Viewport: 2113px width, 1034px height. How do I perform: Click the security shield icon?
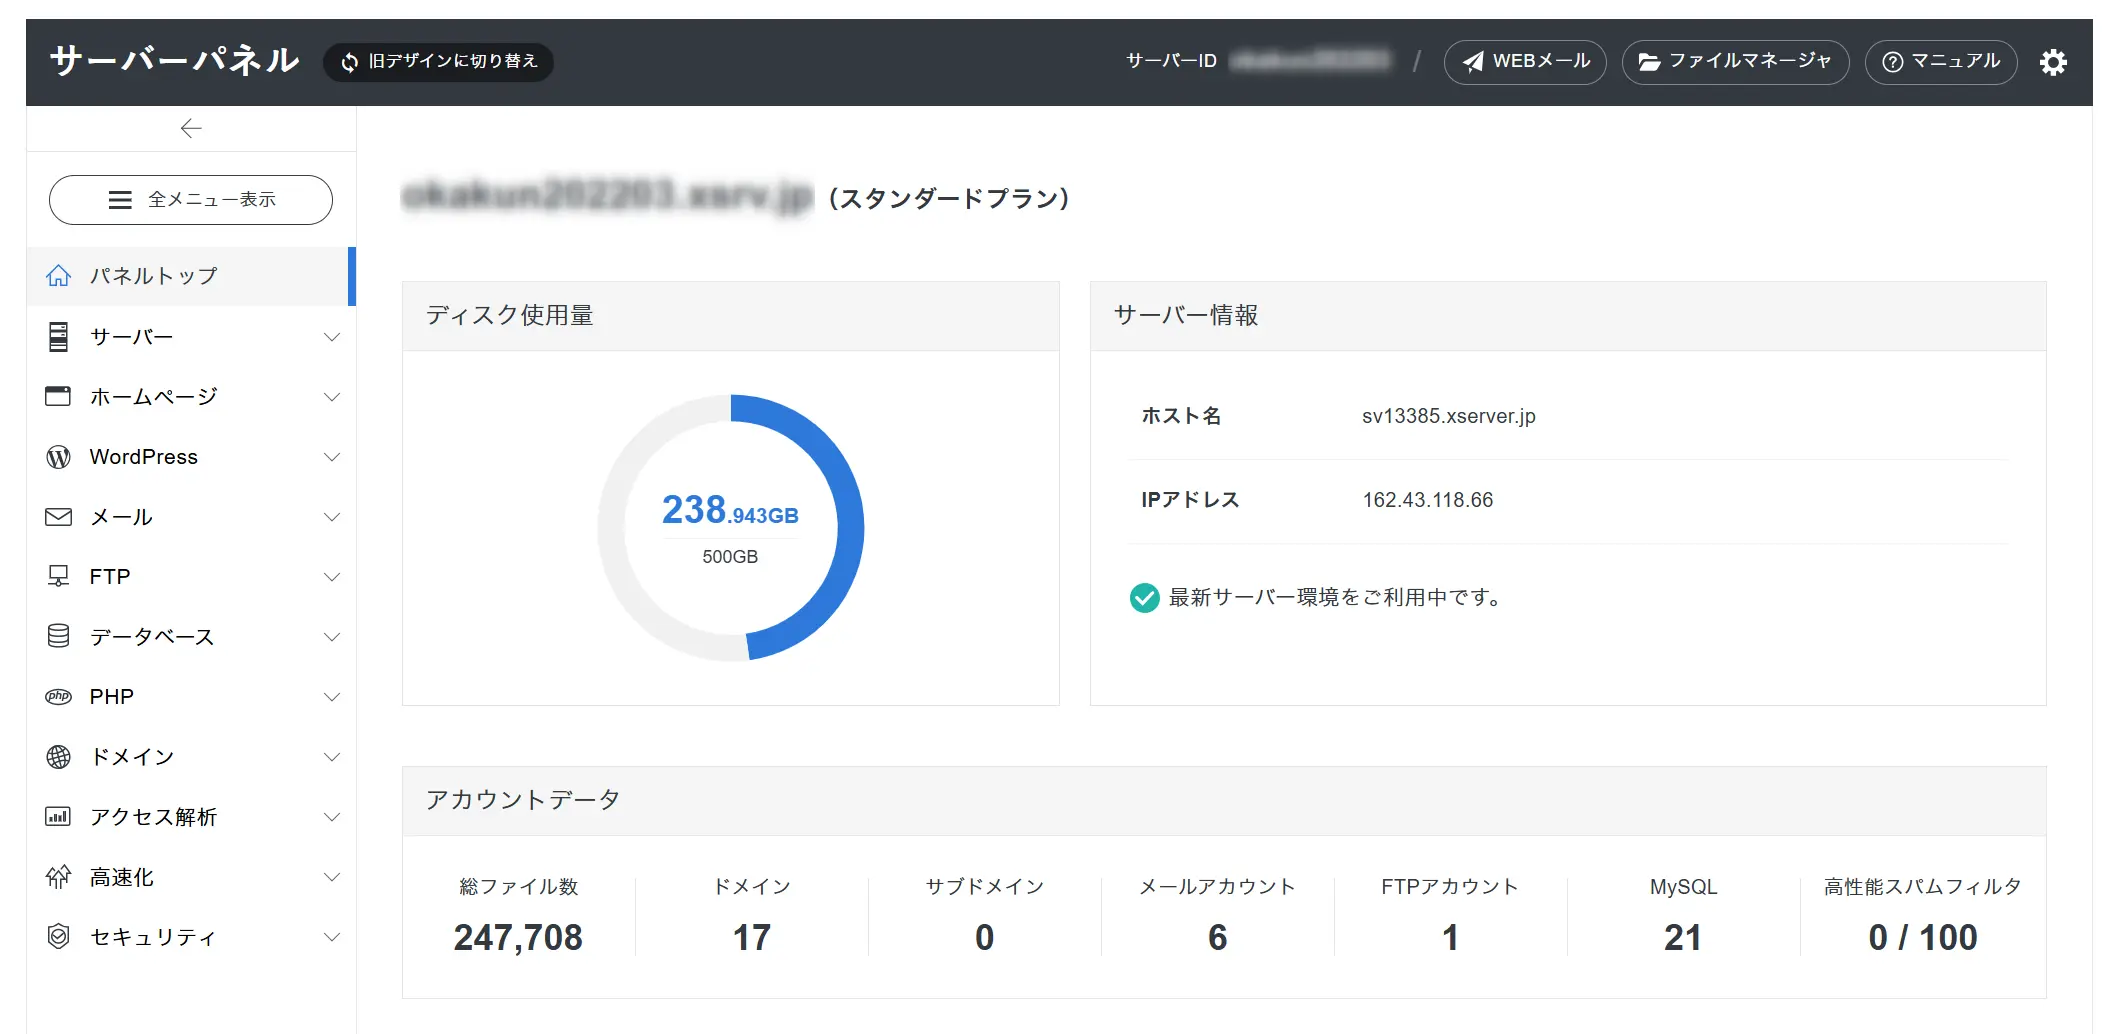59,937
